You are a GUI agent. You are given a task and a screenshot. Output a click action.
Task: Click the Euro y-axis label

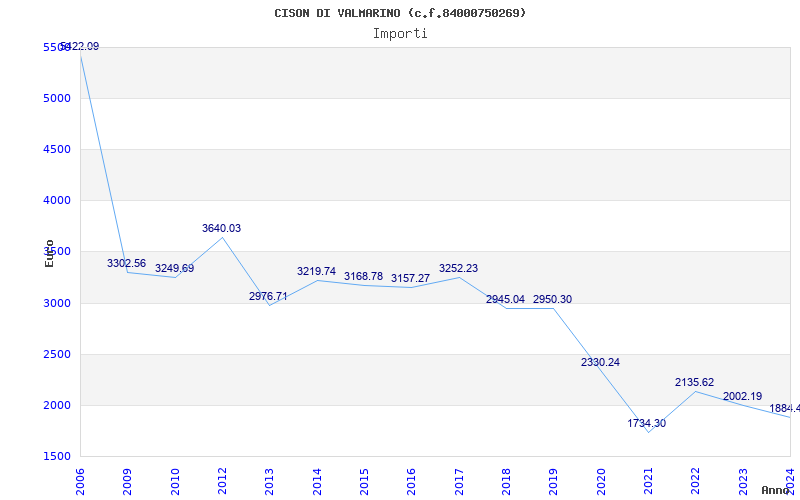(x=49, y=253)
